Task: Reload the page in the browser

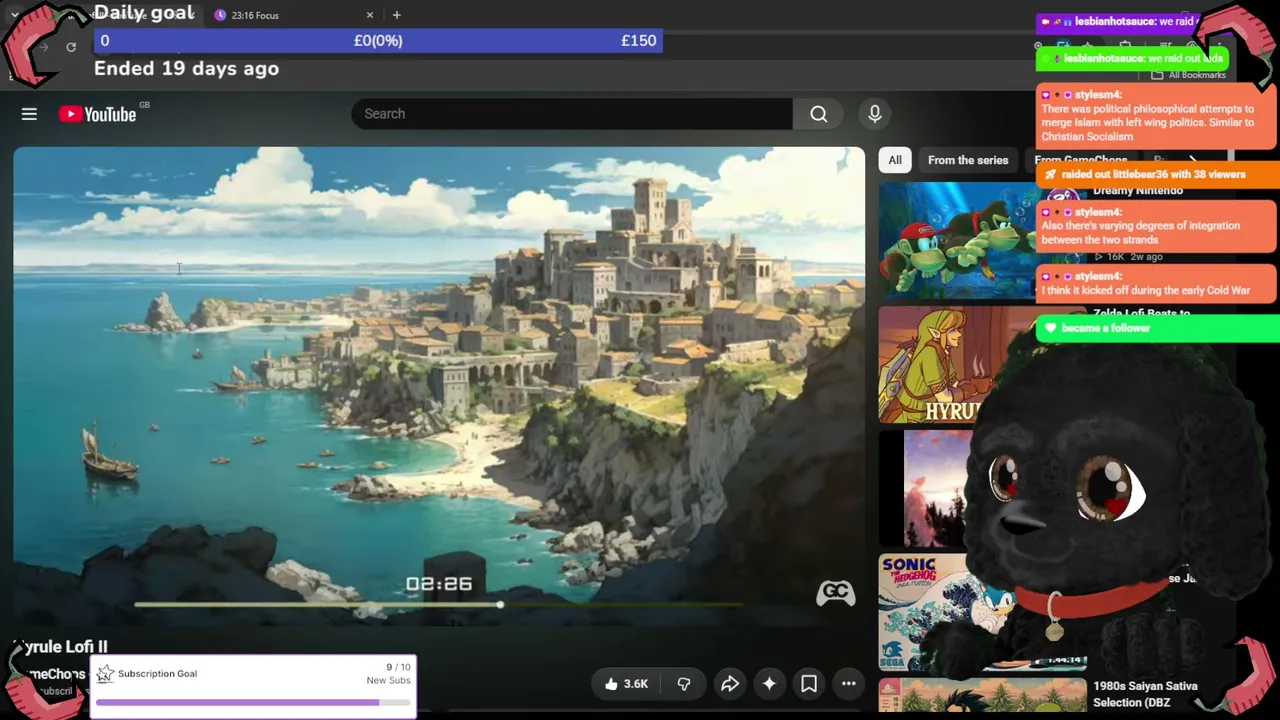Action: click(71, 47)
